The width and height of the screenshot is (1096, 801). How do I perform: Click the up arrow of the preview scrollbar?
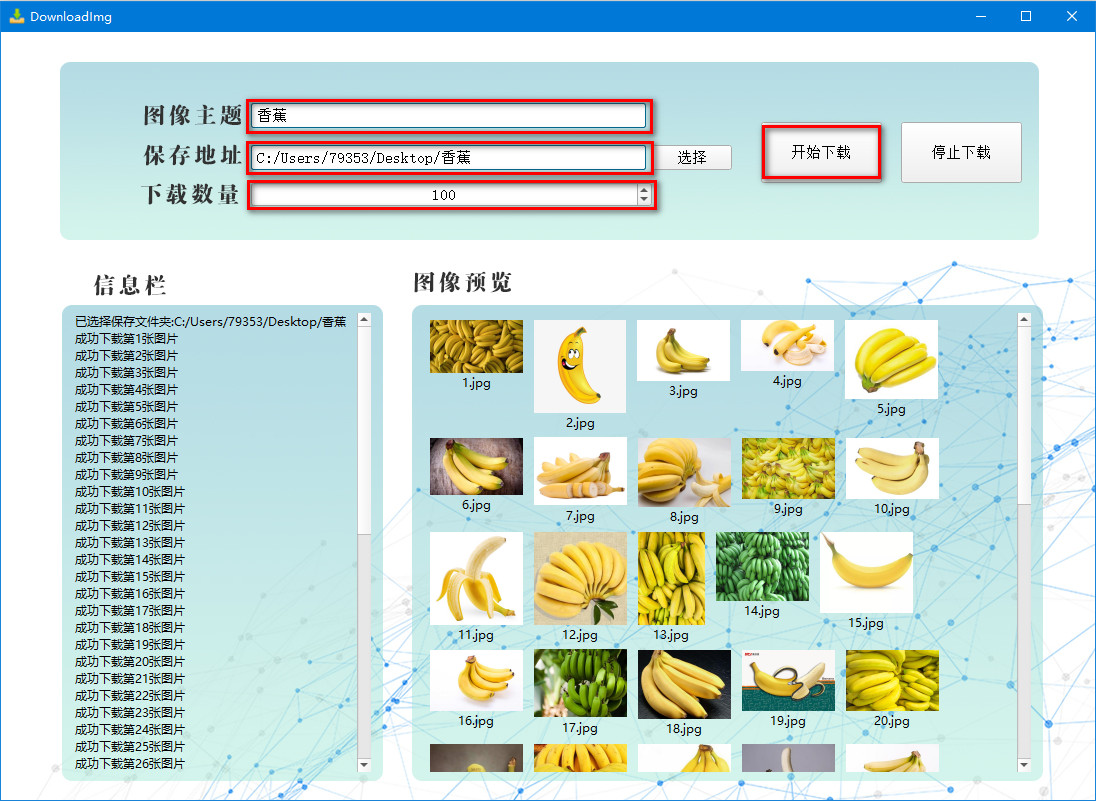click(1023, 319)
